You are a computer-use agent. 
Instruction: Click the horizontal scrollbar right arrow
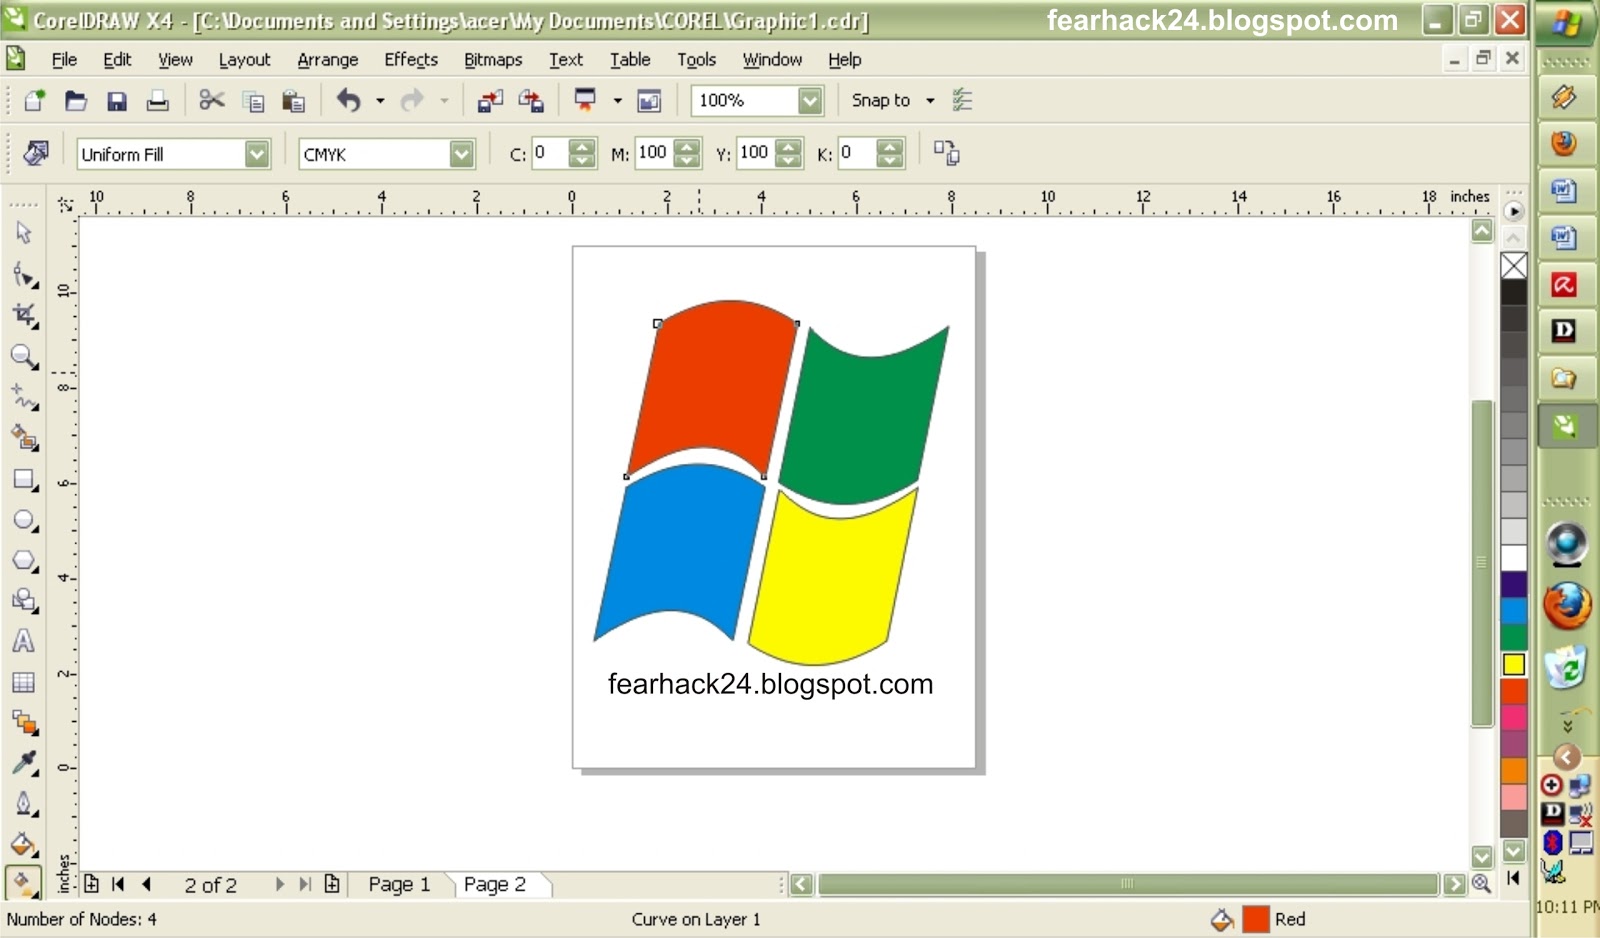1456,884
